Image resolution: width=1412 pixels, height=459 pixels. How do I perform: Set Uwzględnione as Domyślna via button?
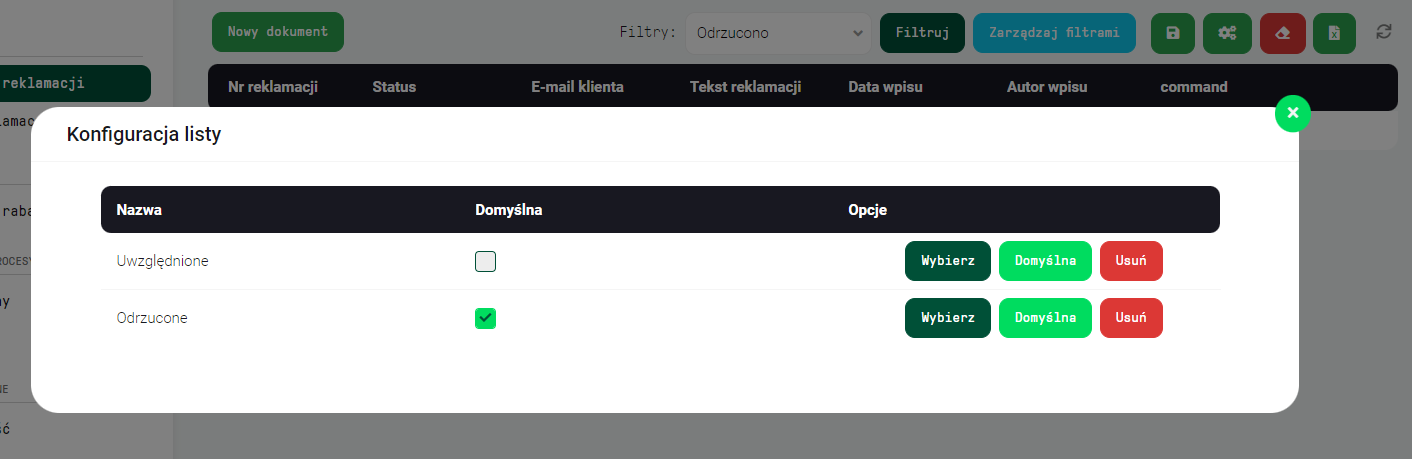point(1045,261)
